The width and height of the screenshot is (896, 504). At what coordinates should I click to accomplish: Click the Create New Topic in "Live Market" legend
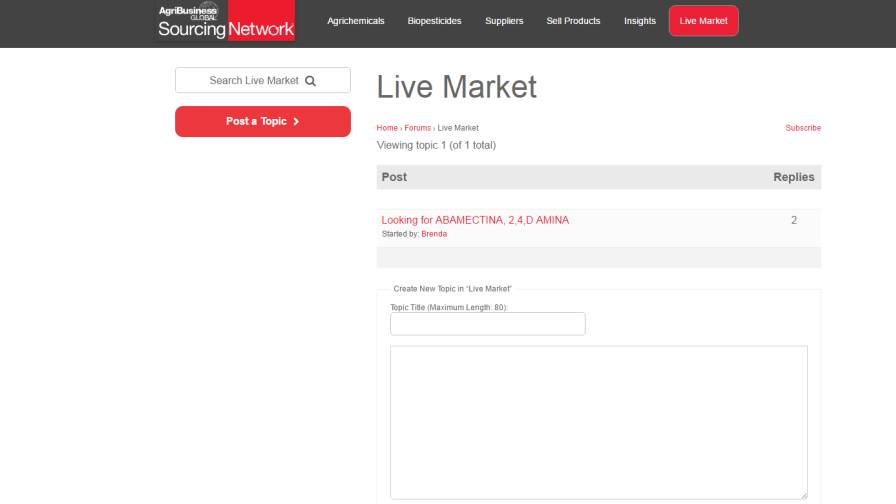[x=452, y=289]
